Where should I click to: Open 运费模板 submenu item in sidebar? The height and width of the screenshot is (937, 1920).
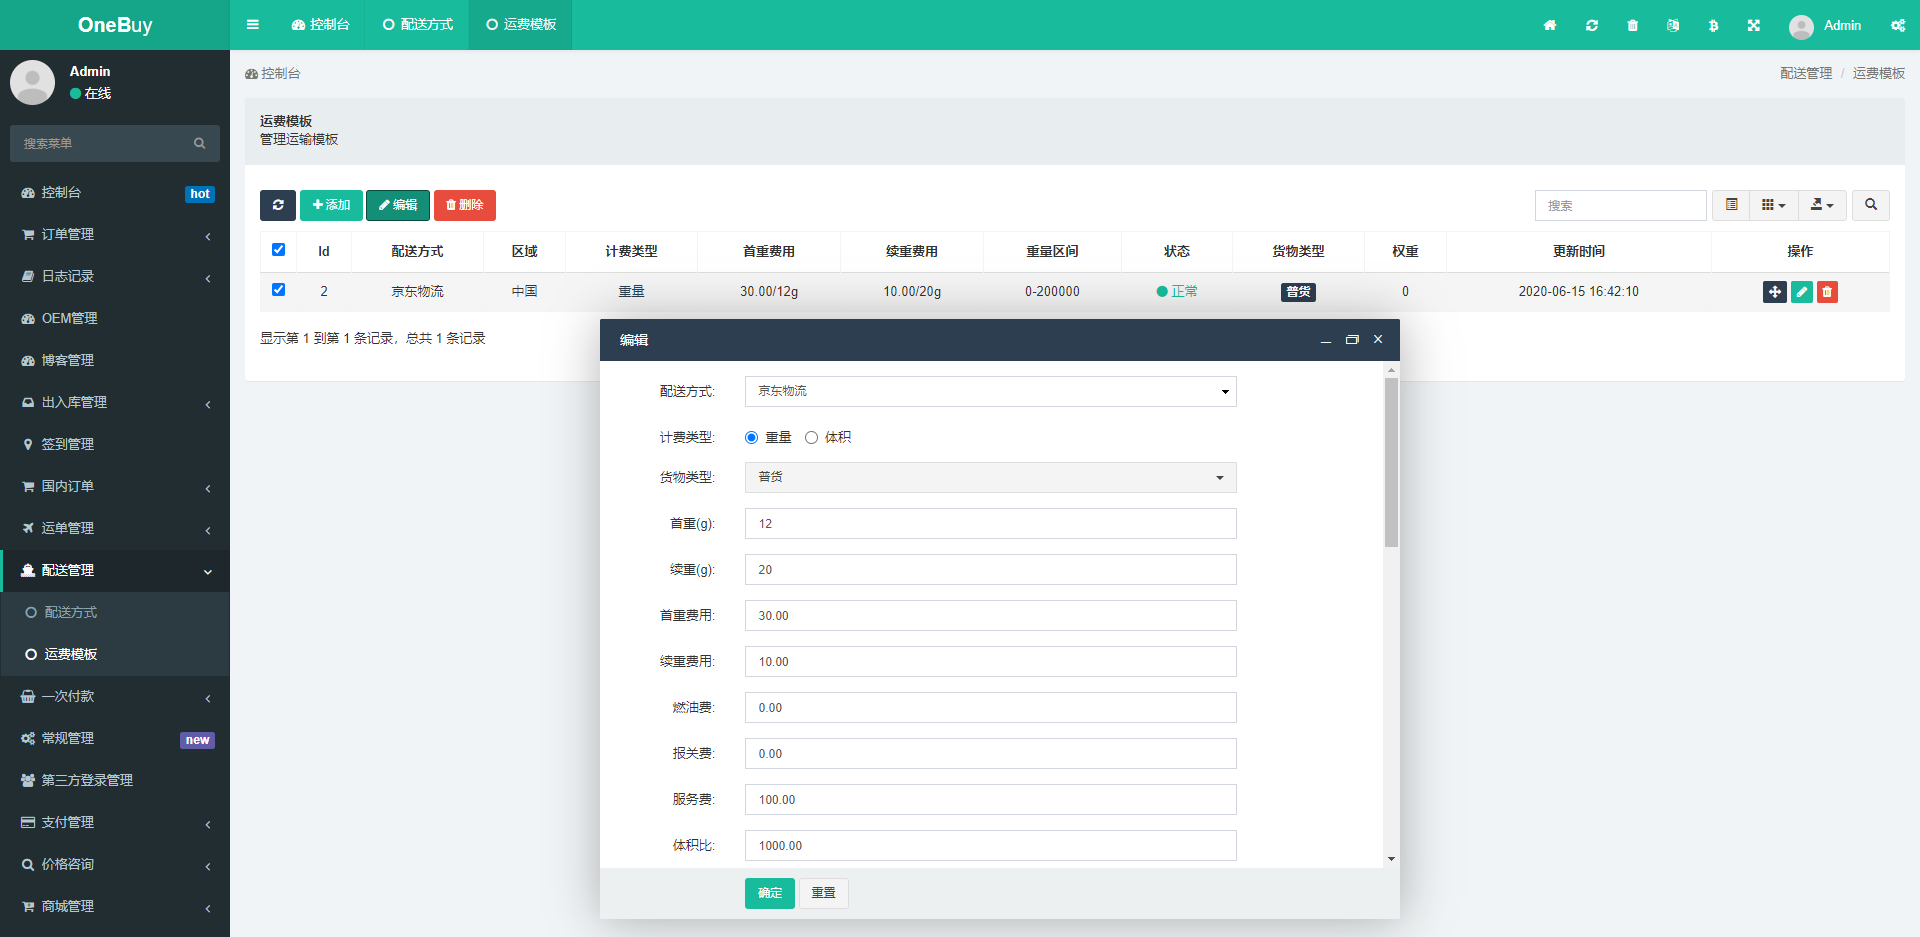click(x=115, y=654)
